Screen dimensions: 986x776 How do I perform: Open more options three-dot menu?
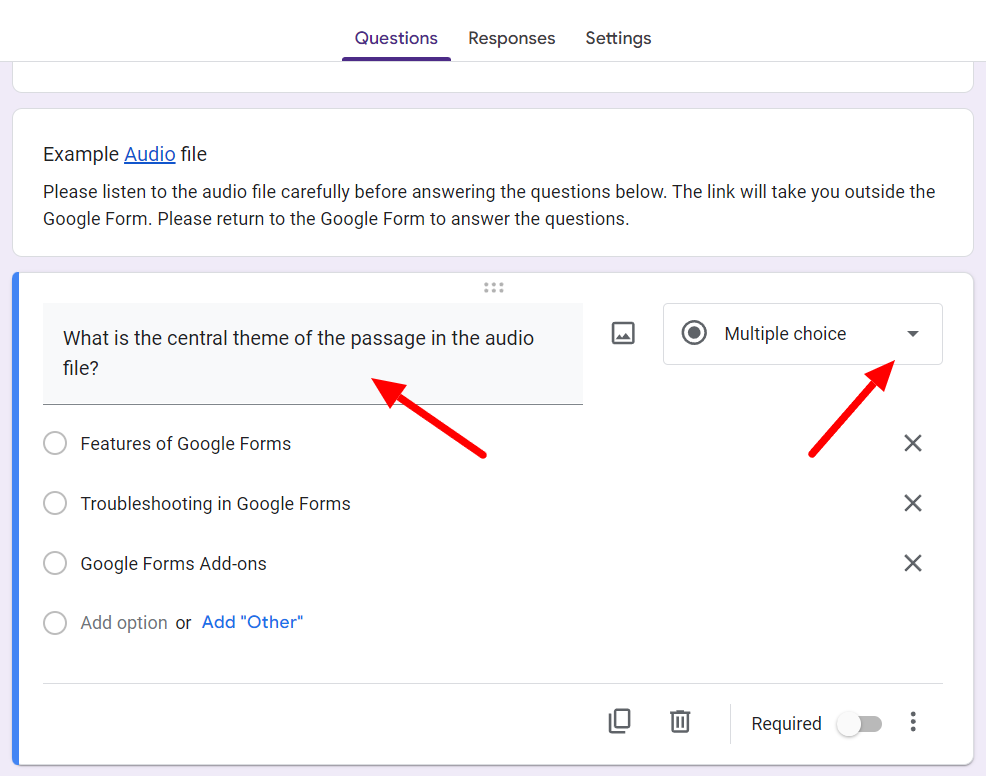913,722
